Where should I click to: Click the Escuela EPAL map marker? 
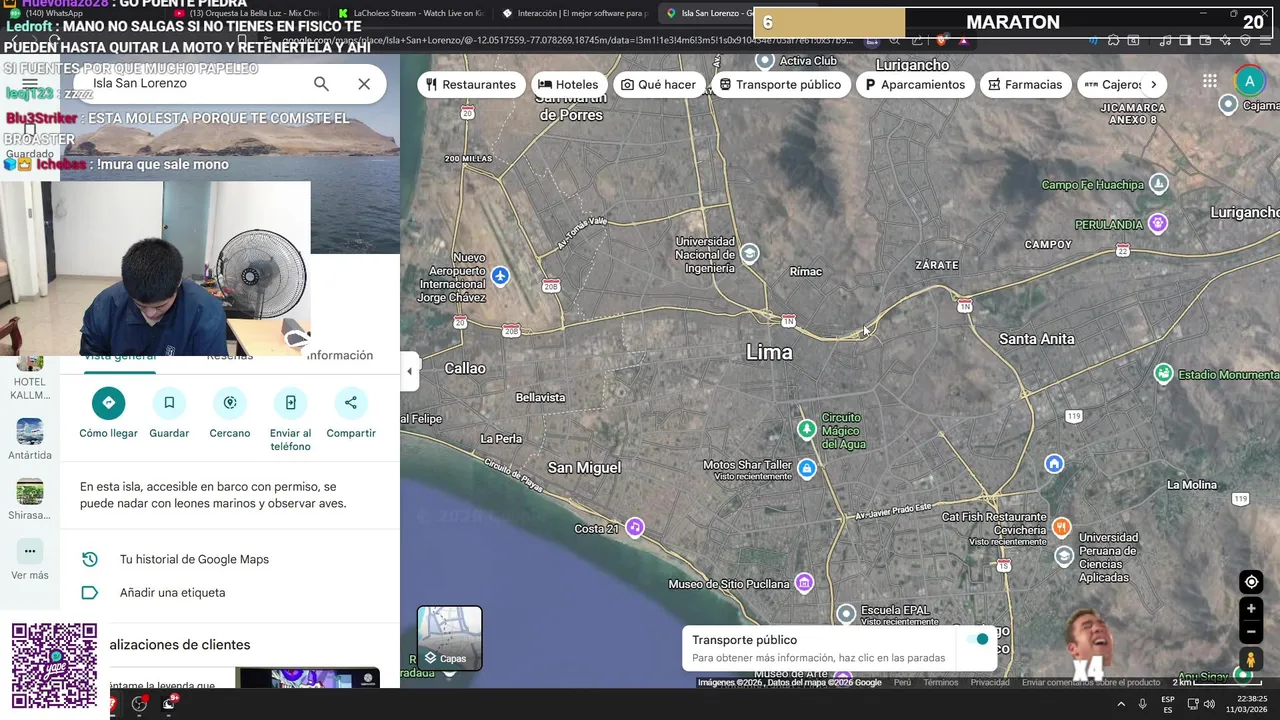pyautogui.click(x=846, y=612)
